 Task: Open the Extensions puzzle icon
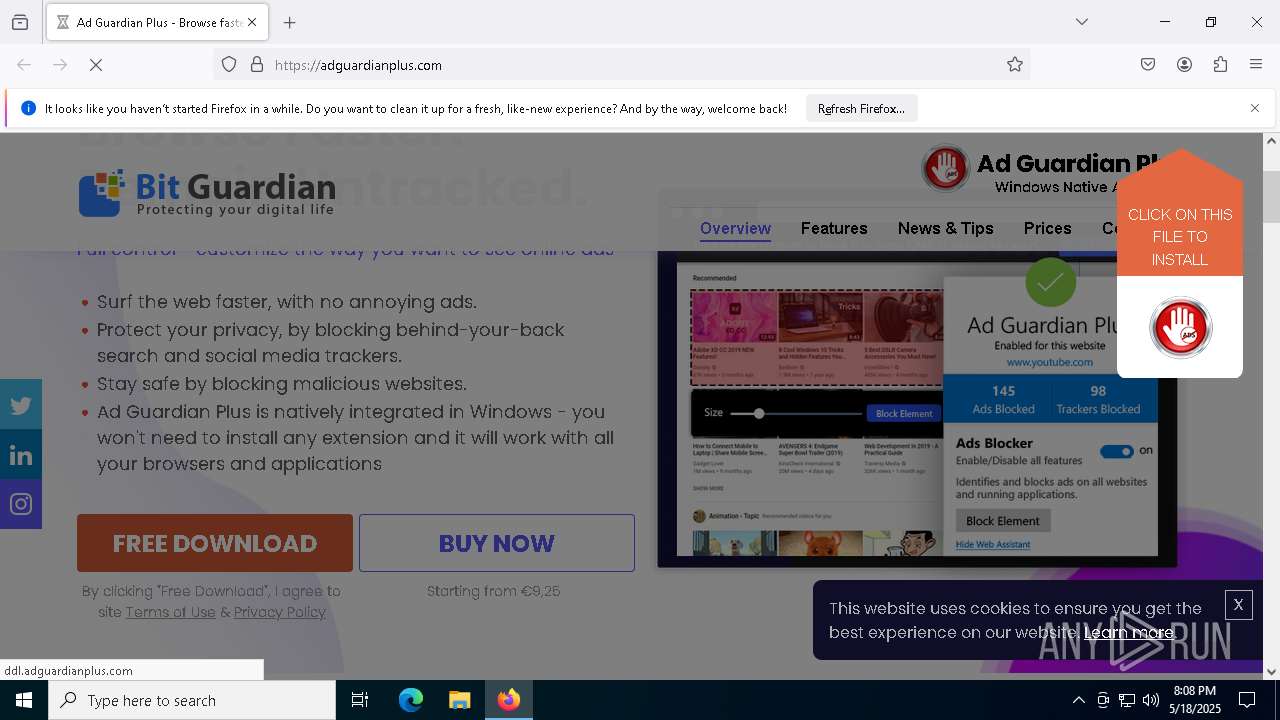coord(1220,65)
